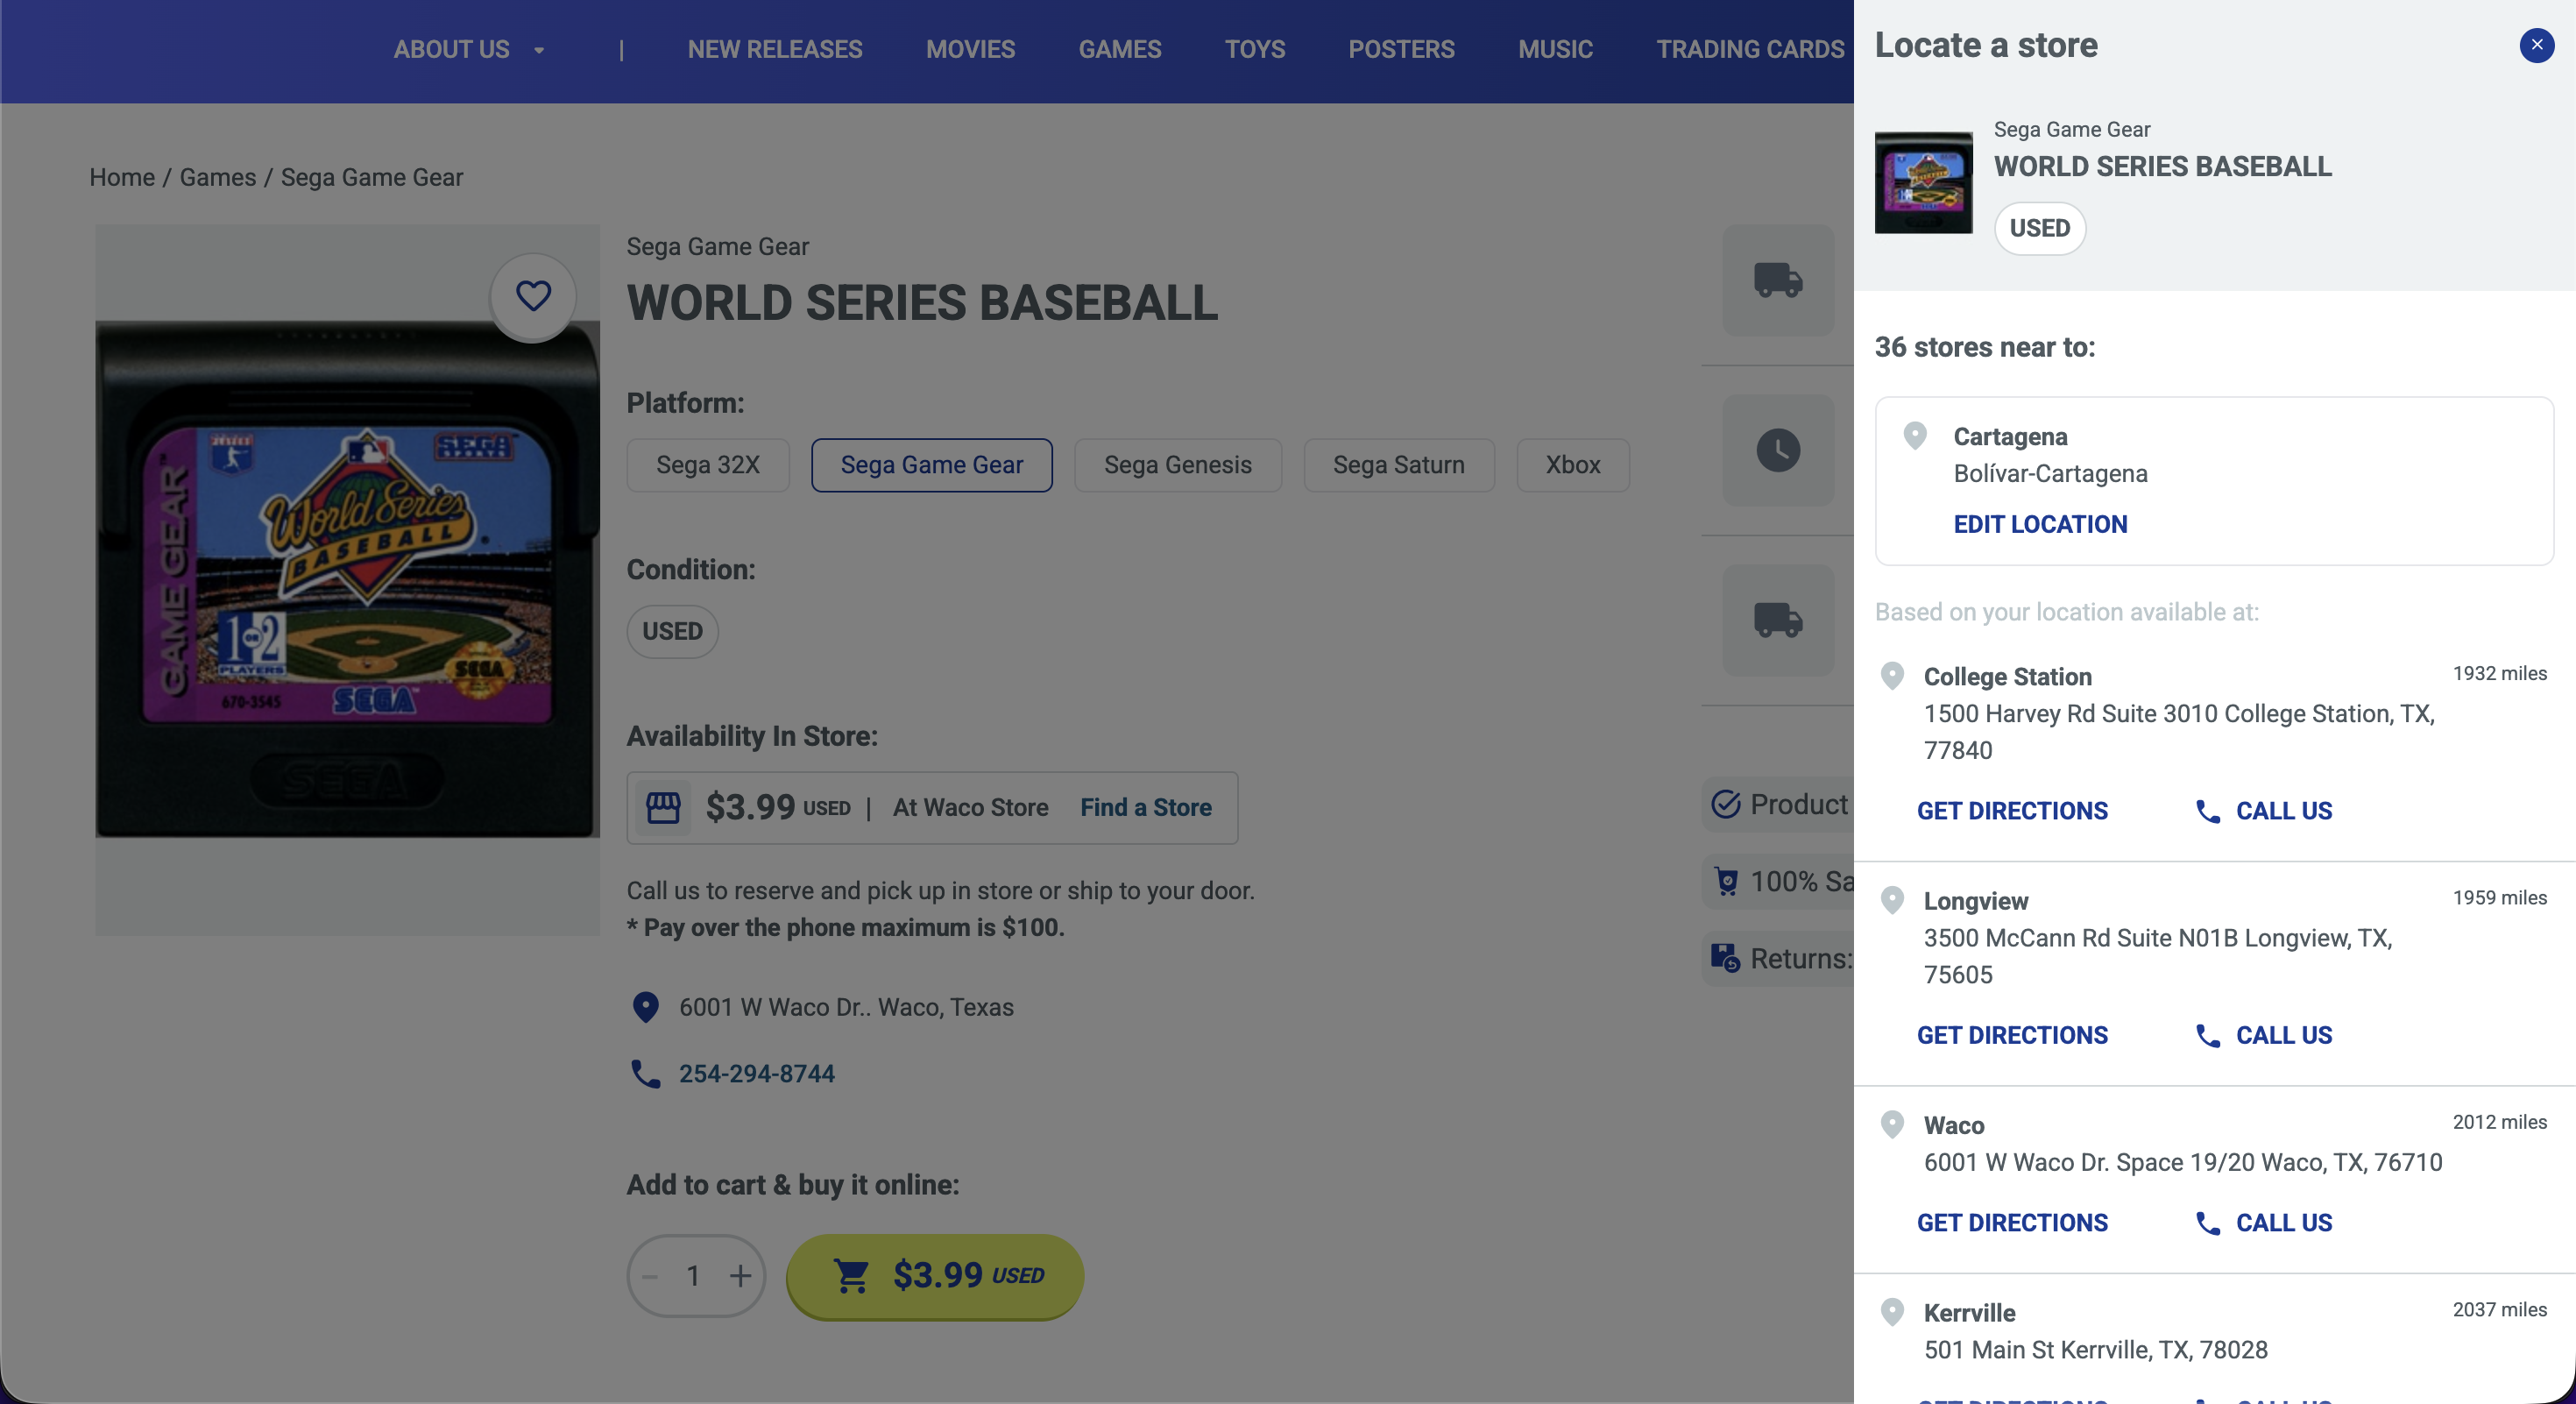Click phone icon for College Station store

click(2208, 811)
